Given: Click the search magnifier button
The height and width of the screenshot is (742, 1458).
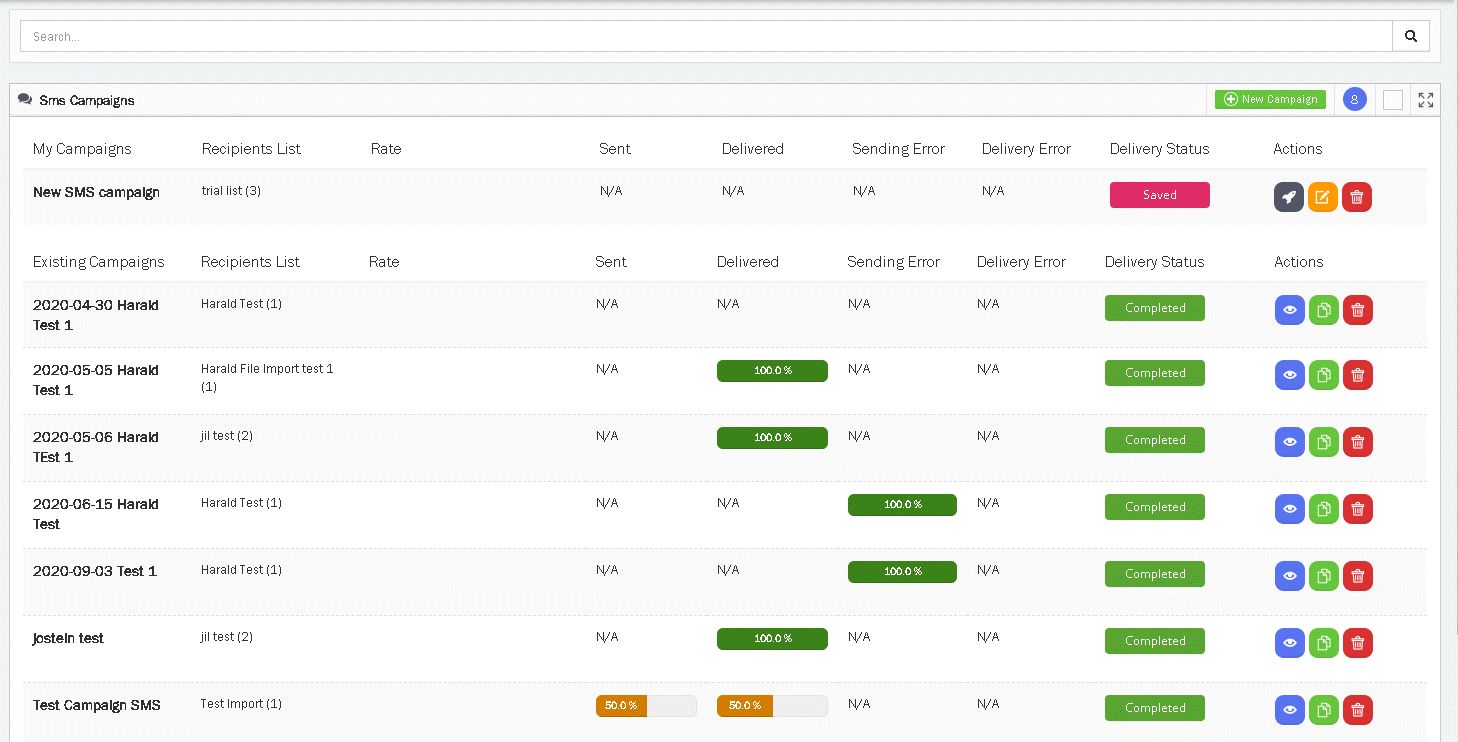Looking at the screenshot, I should click(x=1410, y=36).
